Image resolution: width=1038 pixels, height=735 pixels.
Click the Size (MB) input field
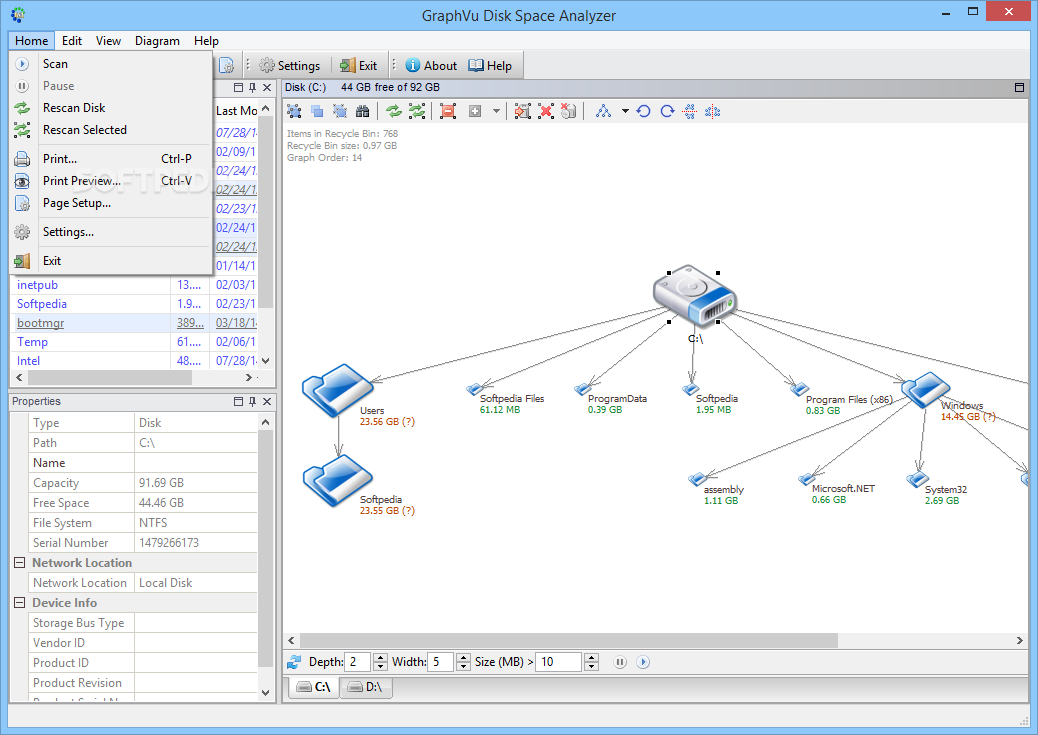click(x=559, y=662)
